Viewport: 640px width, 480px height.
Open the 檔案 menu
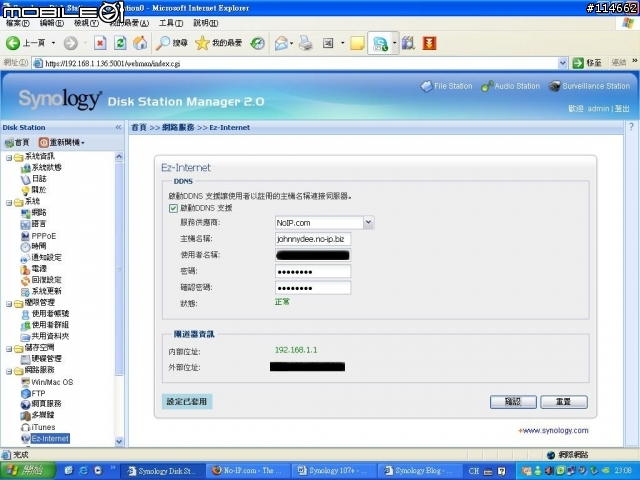[18, 23]
